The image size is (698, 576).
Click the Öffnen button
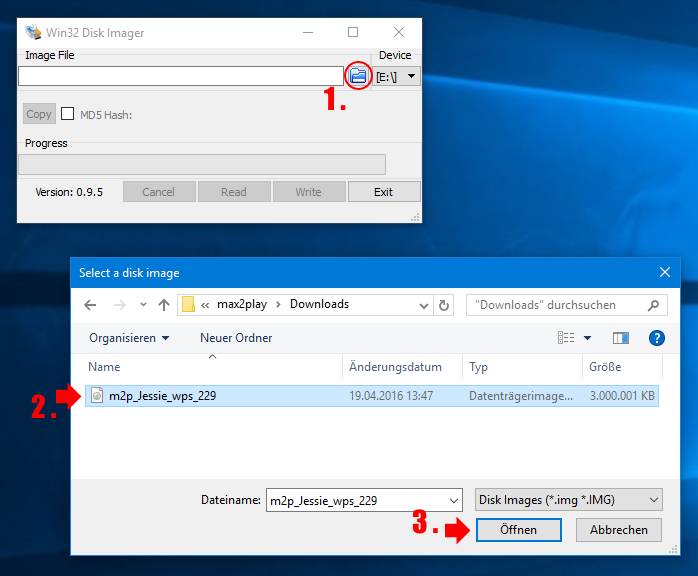tap(519, 530)
